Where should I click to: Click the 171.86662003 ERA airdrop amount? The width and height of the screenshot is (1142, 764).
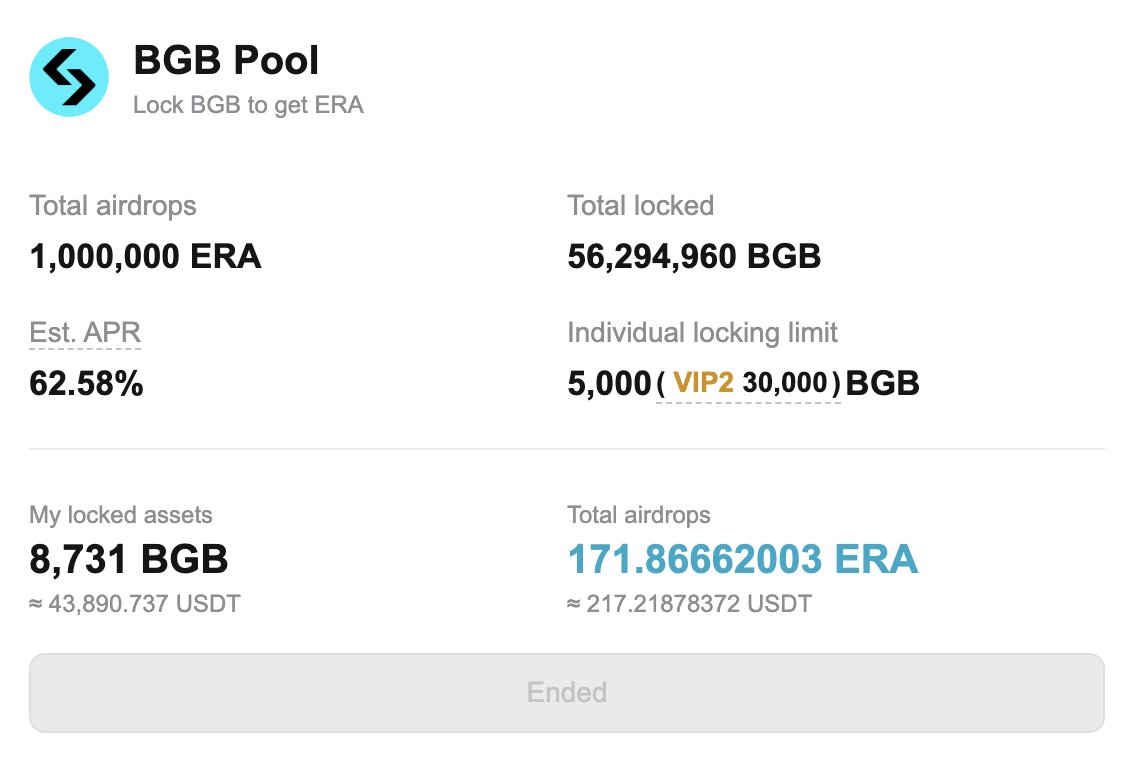click(742, 559)
